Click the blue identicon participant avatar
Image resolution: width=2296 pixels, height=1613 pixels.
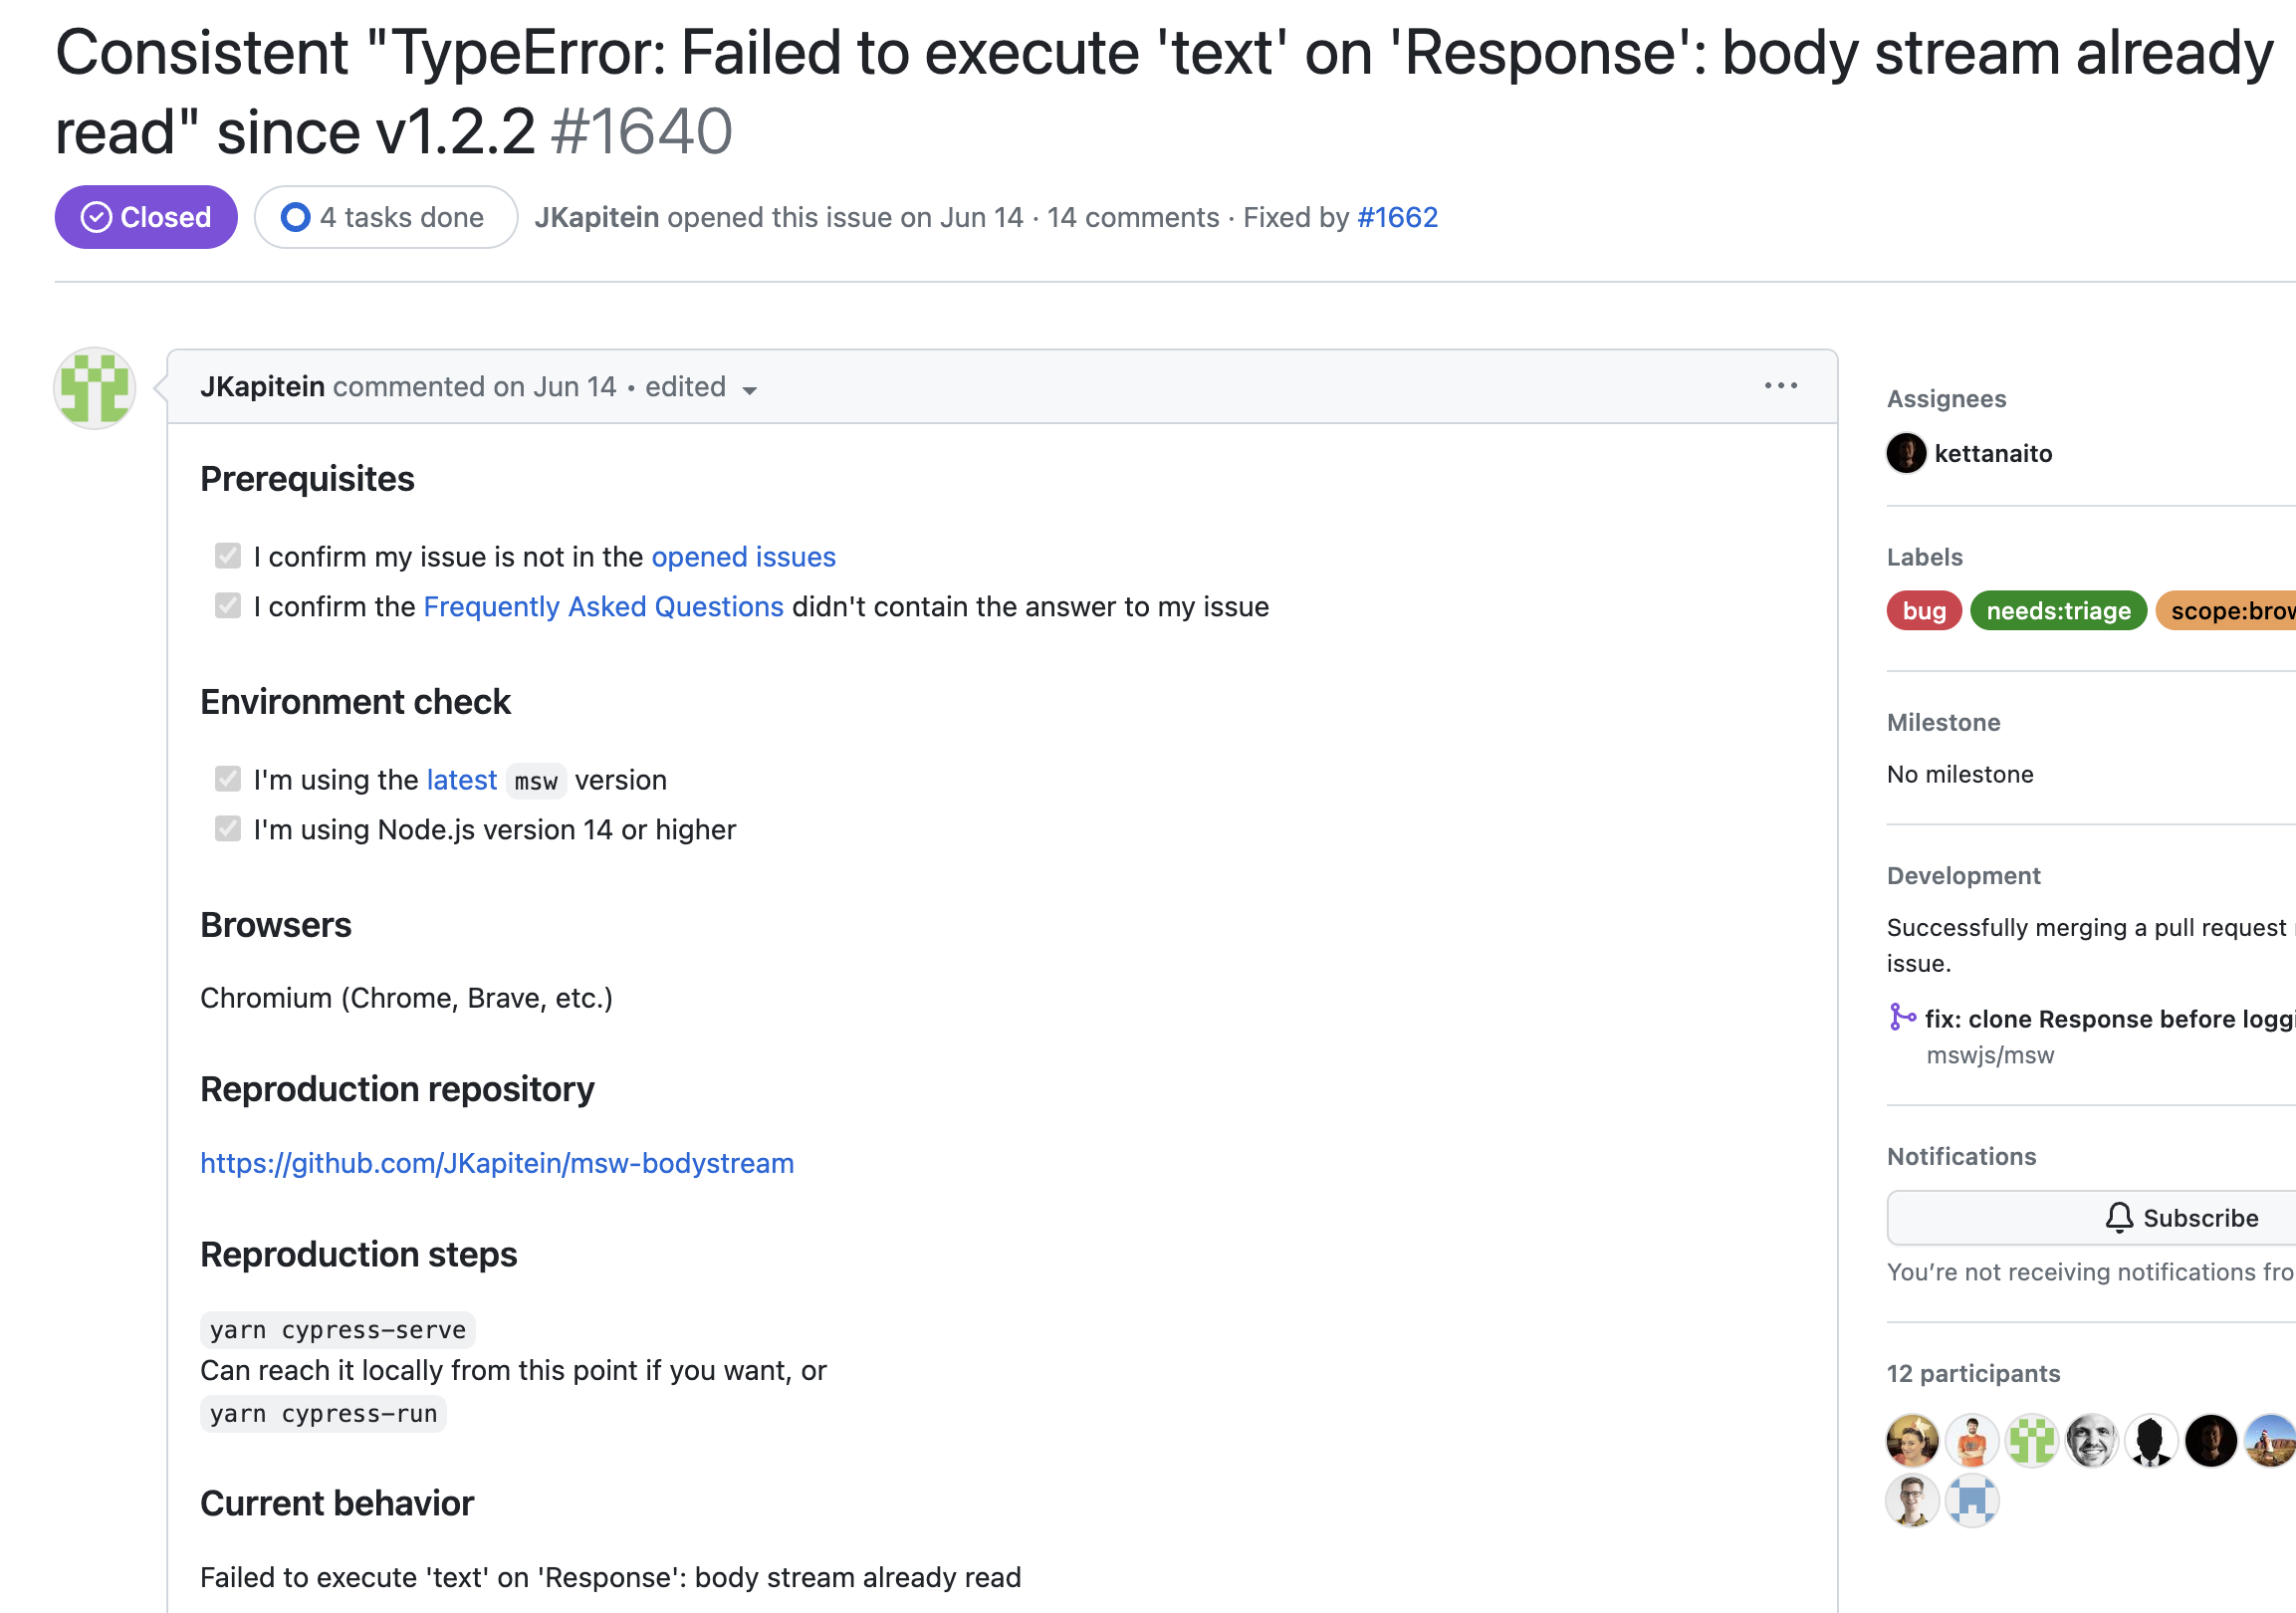pyautogui.click(x=1972, y=1501)
